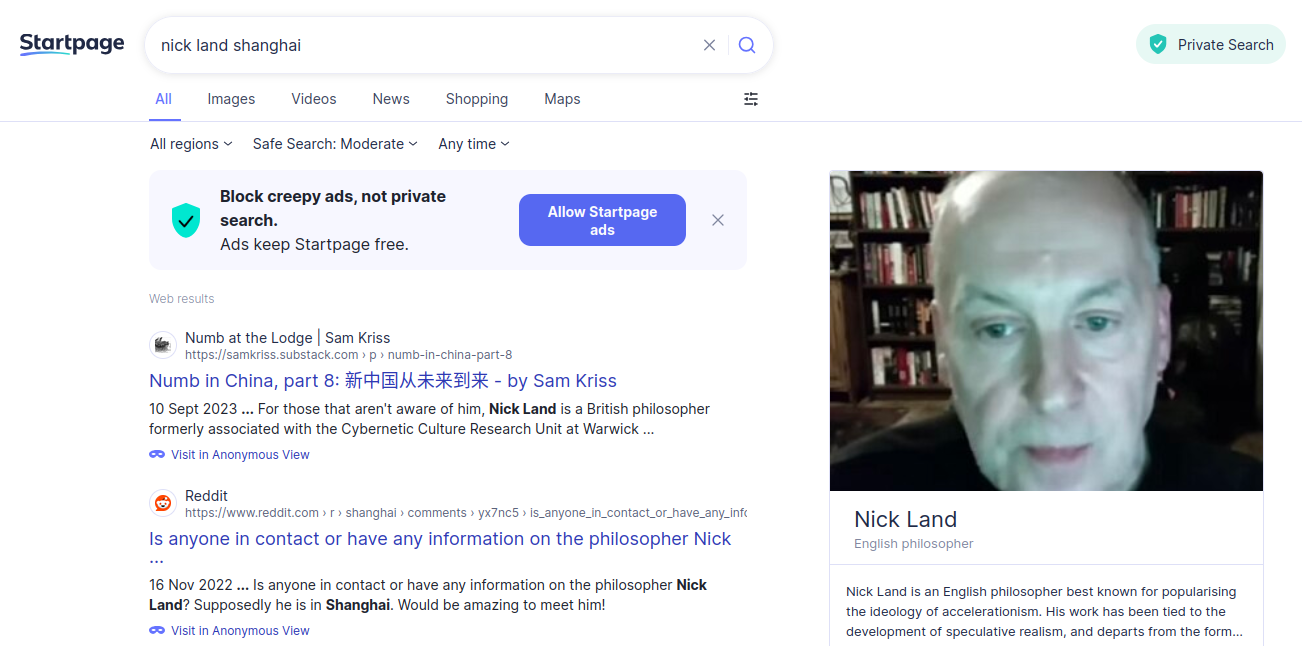Viewport: 1302px width, 646px height.
Task: Click the Reddit site name text
Action: click(206, 496)
